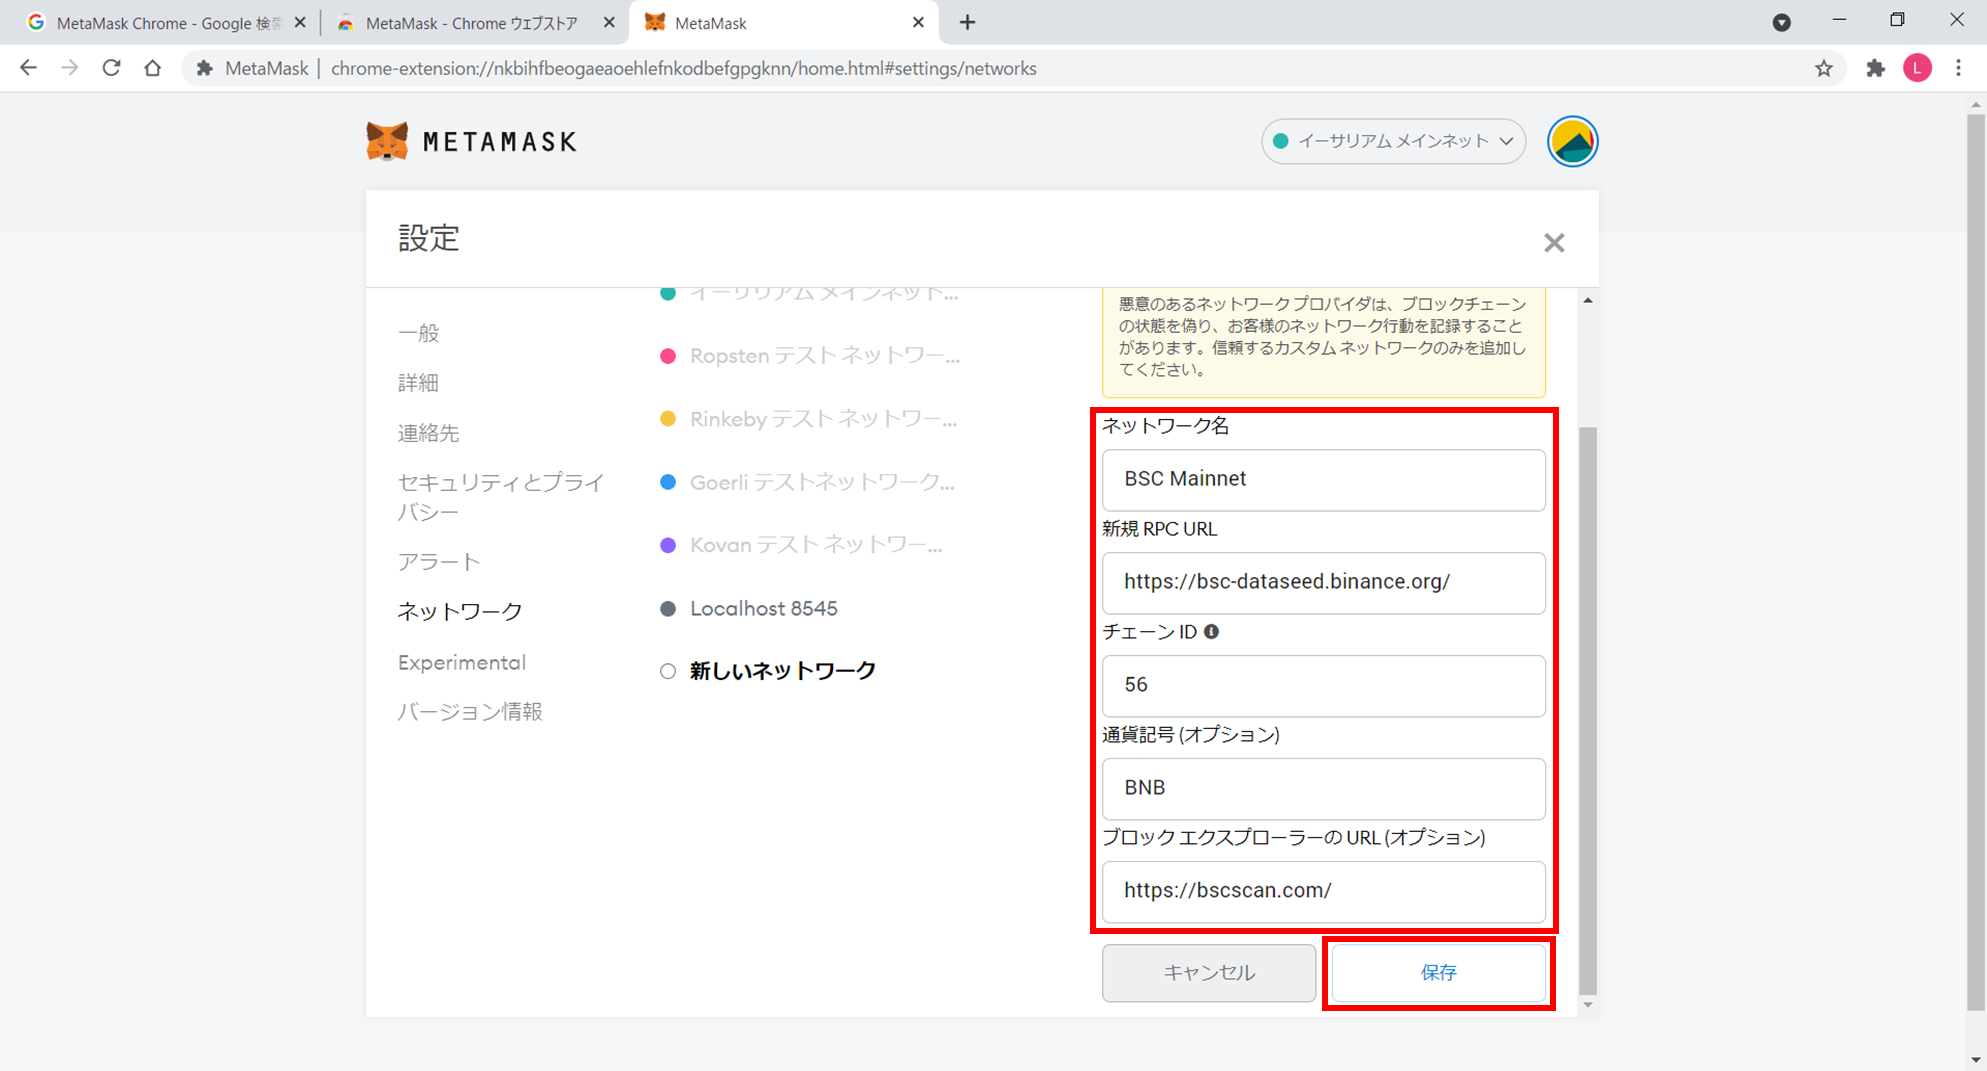
Task: Click the browser address bar URL
Action: [683, 68]
